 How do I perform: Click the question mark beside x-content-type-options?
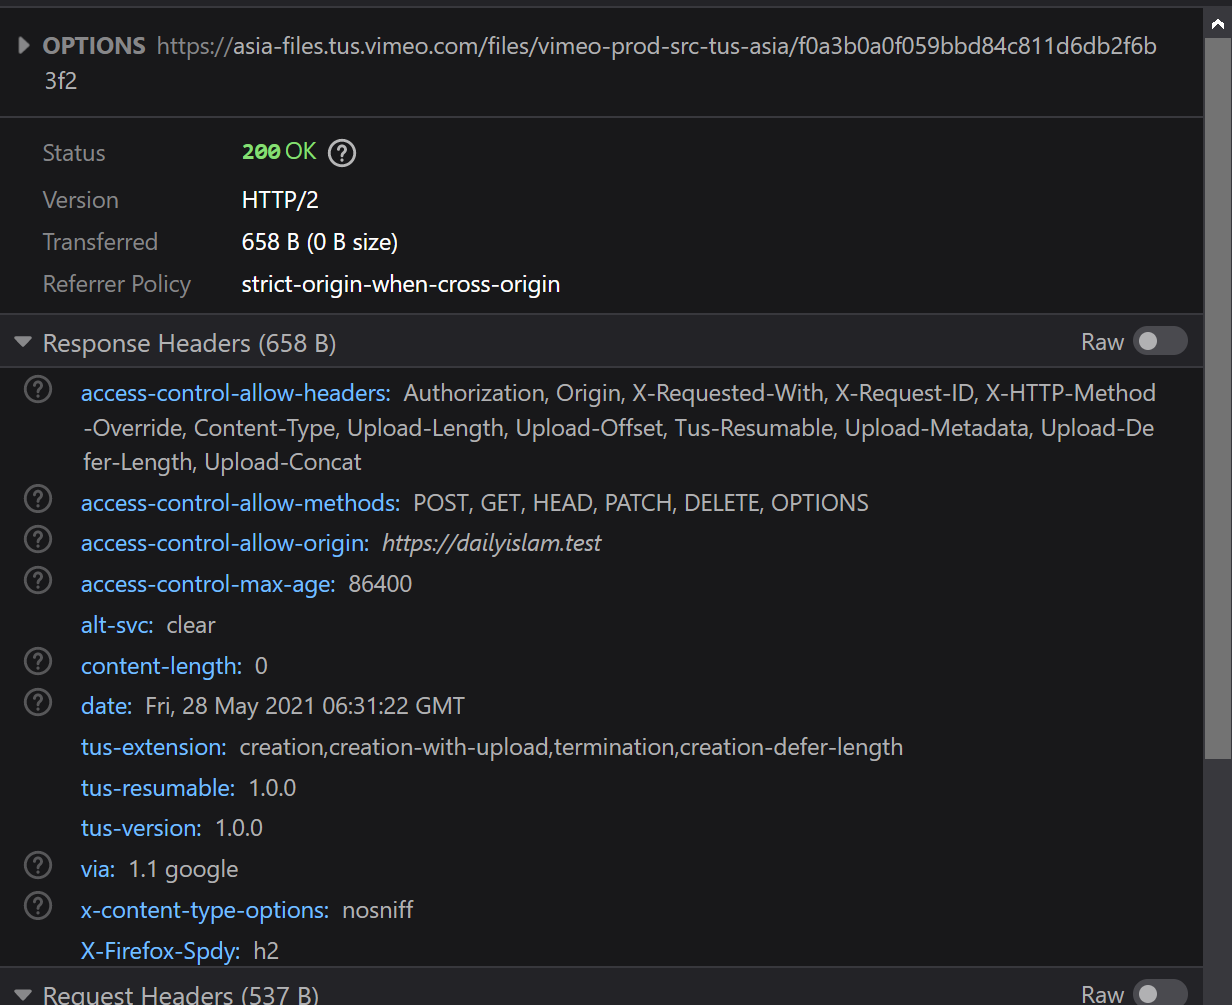(x=37, y=906)
